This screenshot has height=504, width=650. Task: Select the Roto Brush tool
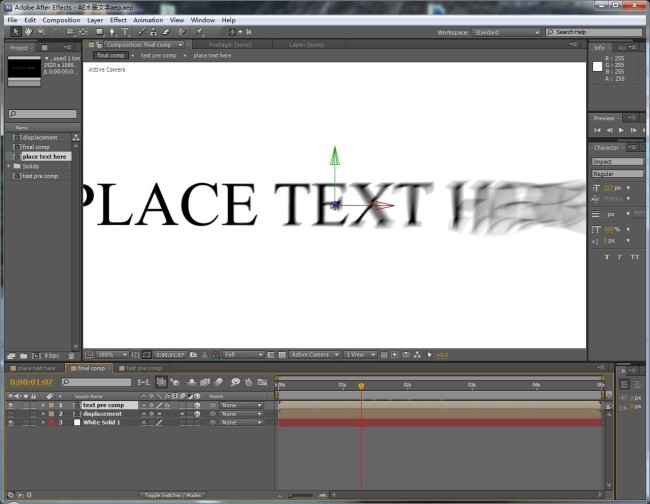click(183, 32)
